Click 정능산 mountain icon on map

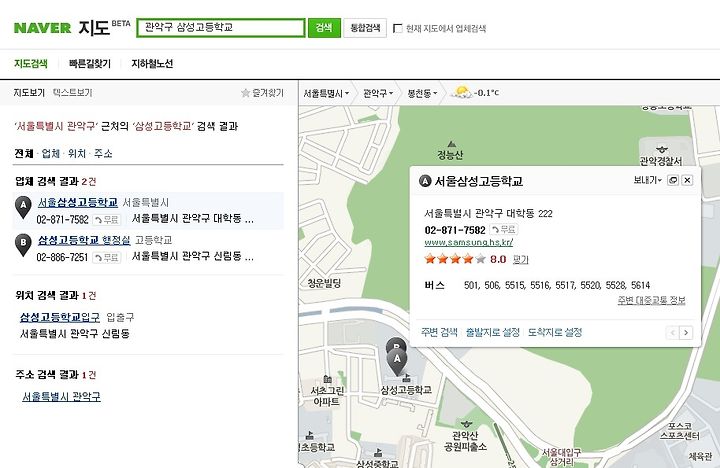click(452, 144)
